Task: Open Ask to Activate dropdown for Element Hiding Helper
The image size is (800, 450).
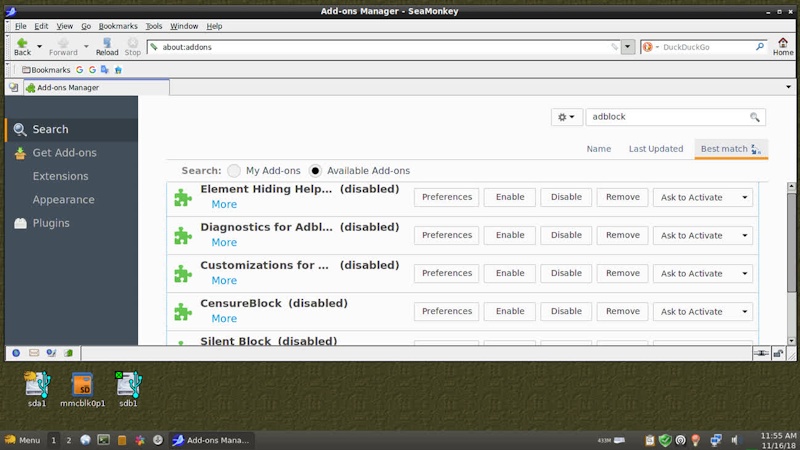Action: pos(703,197)
